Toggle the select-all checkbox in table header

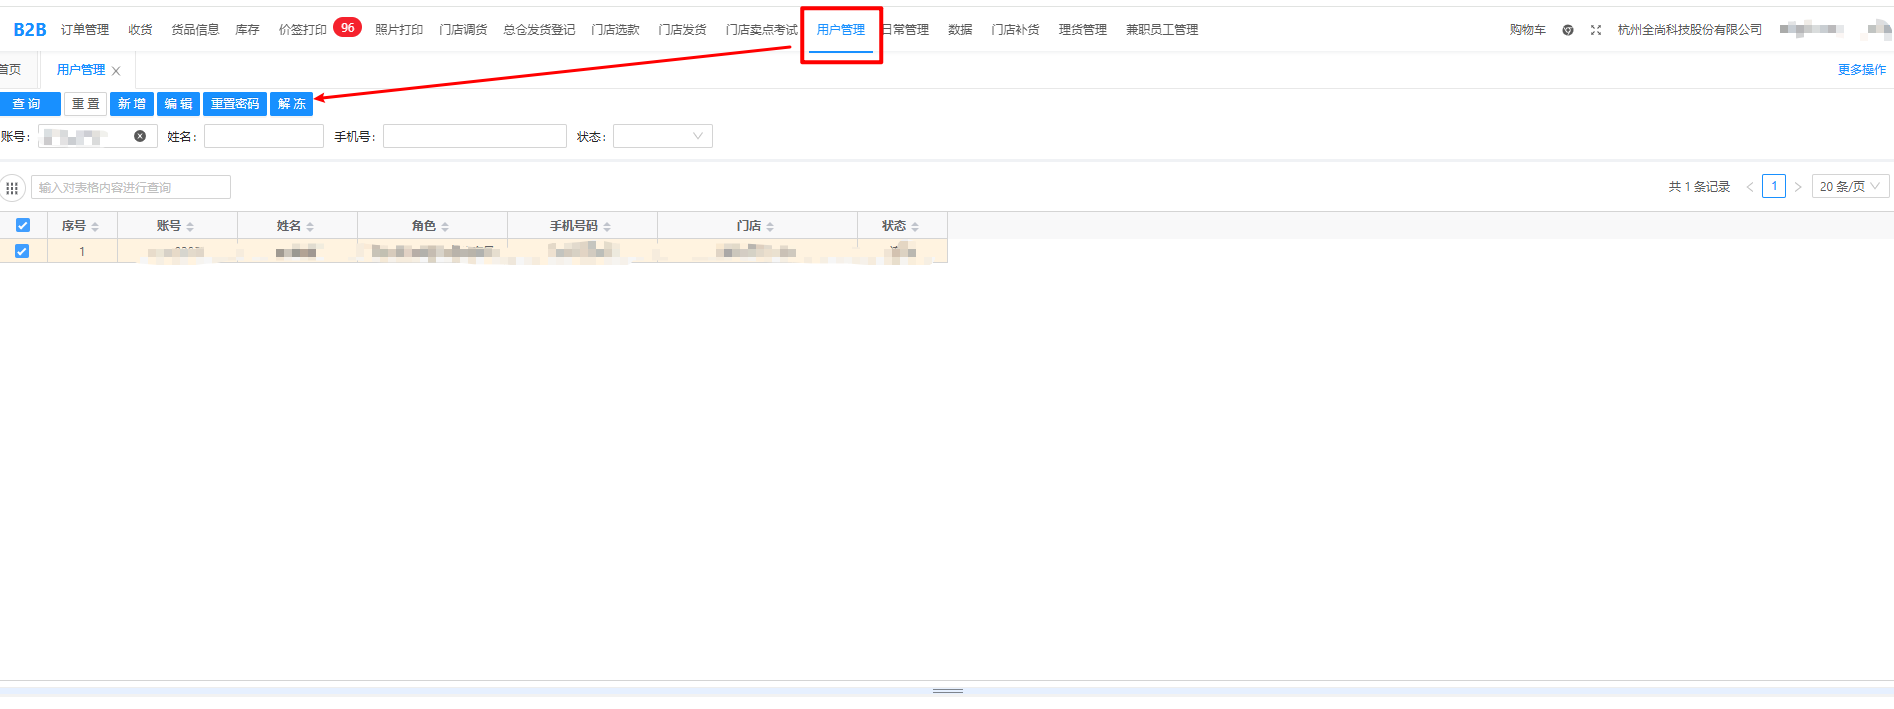(x=23, y=226)
